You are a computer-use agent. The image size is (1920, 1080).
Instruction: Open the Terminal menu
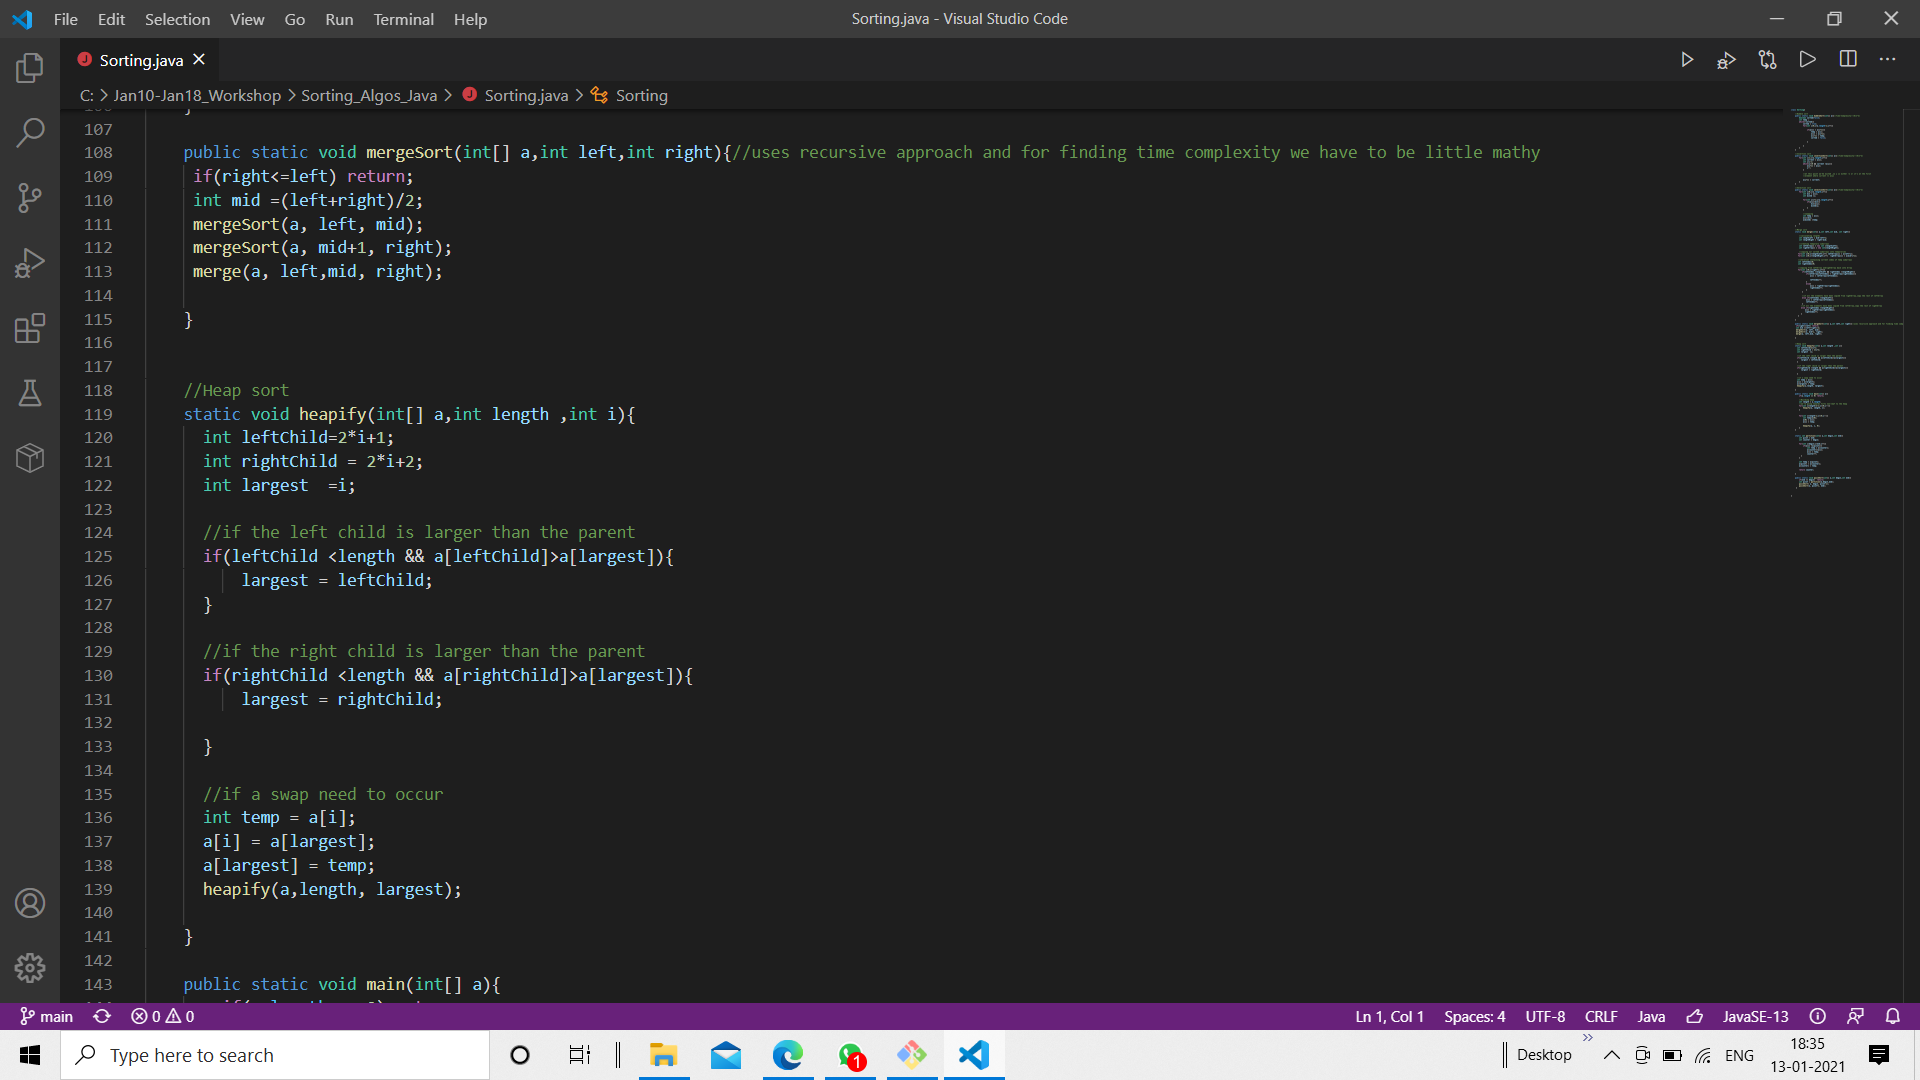click(x=403, y=19)
